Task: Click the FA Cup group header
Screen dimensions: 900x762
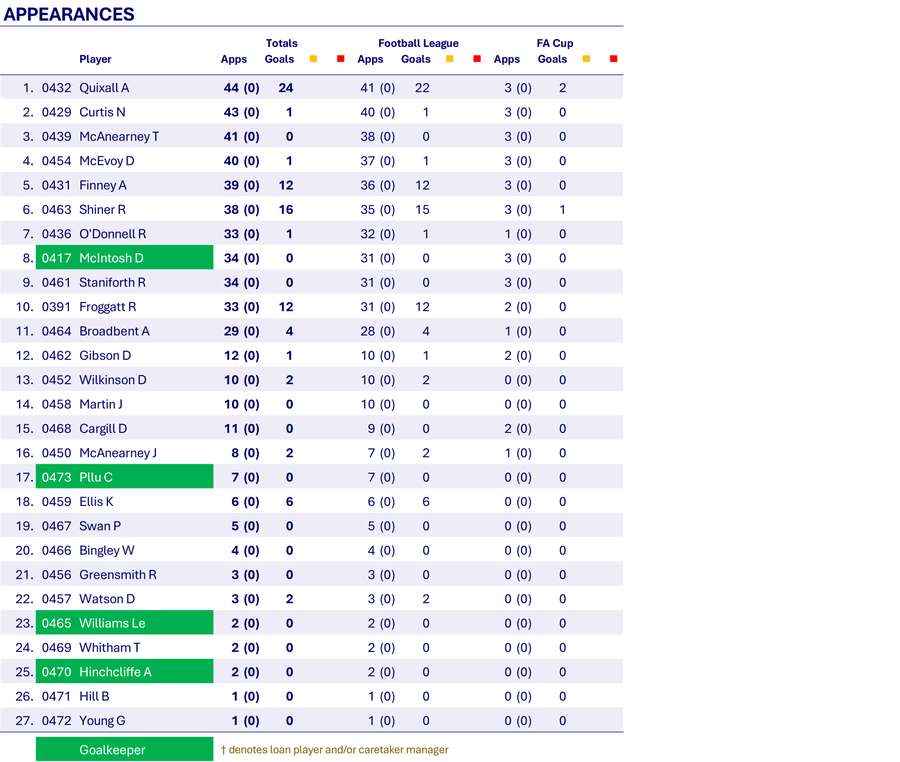Action: click(555, 43)
